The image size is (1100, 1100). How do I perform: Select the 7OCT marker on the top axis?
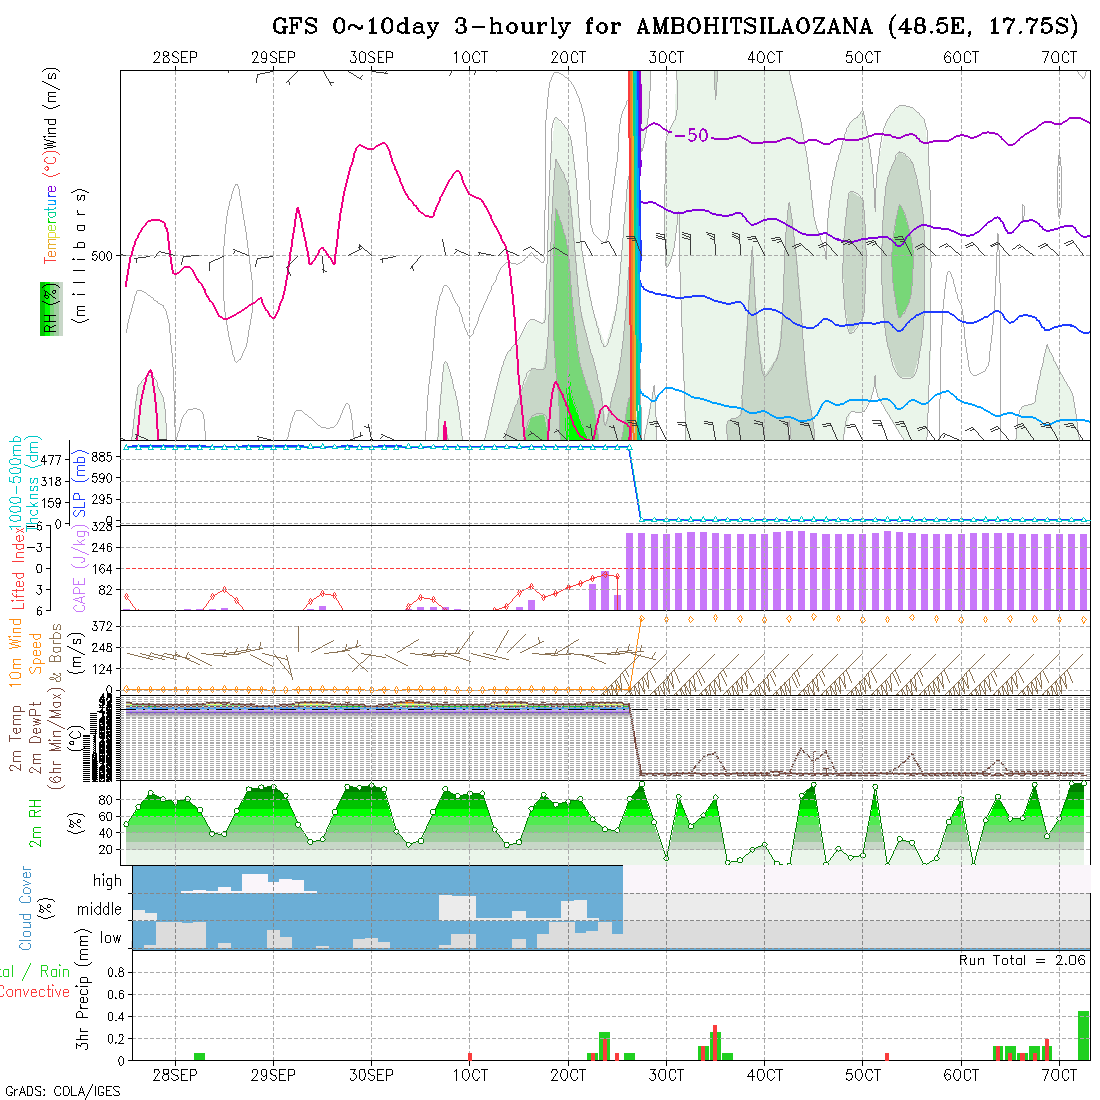(1058, 58)
